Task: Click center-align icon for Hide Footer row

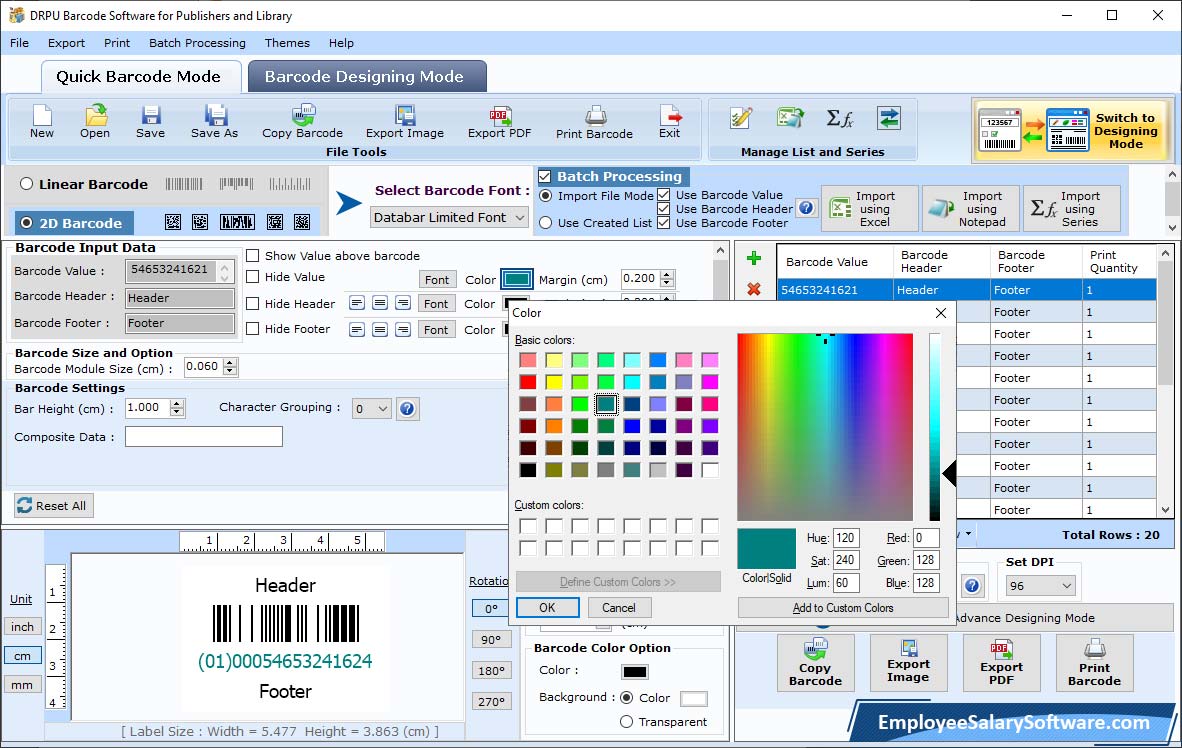Action: pos(380,330)
